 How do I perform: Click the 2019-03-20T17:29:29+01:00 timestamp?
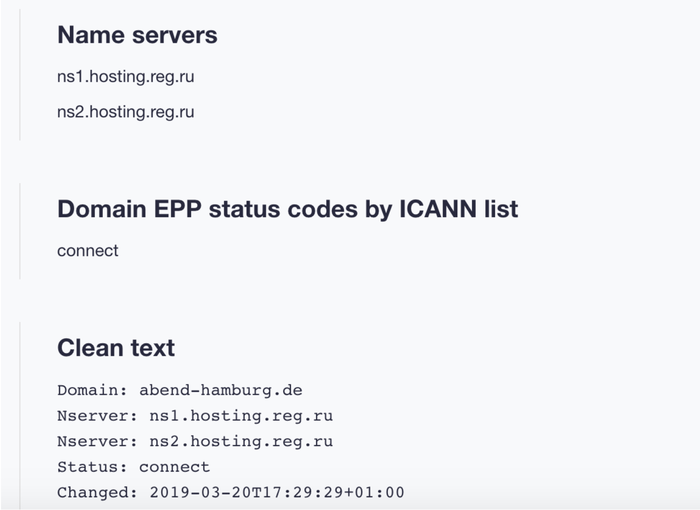point(277,493)
